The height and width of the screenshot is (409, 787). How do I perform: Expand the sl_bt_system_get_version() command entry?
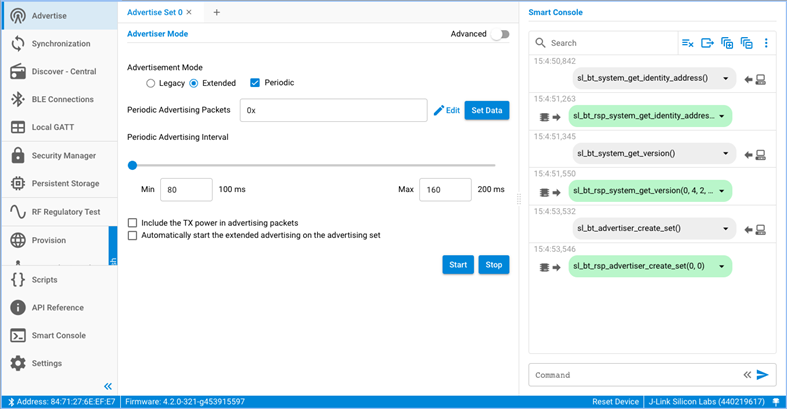coord(725,154)
